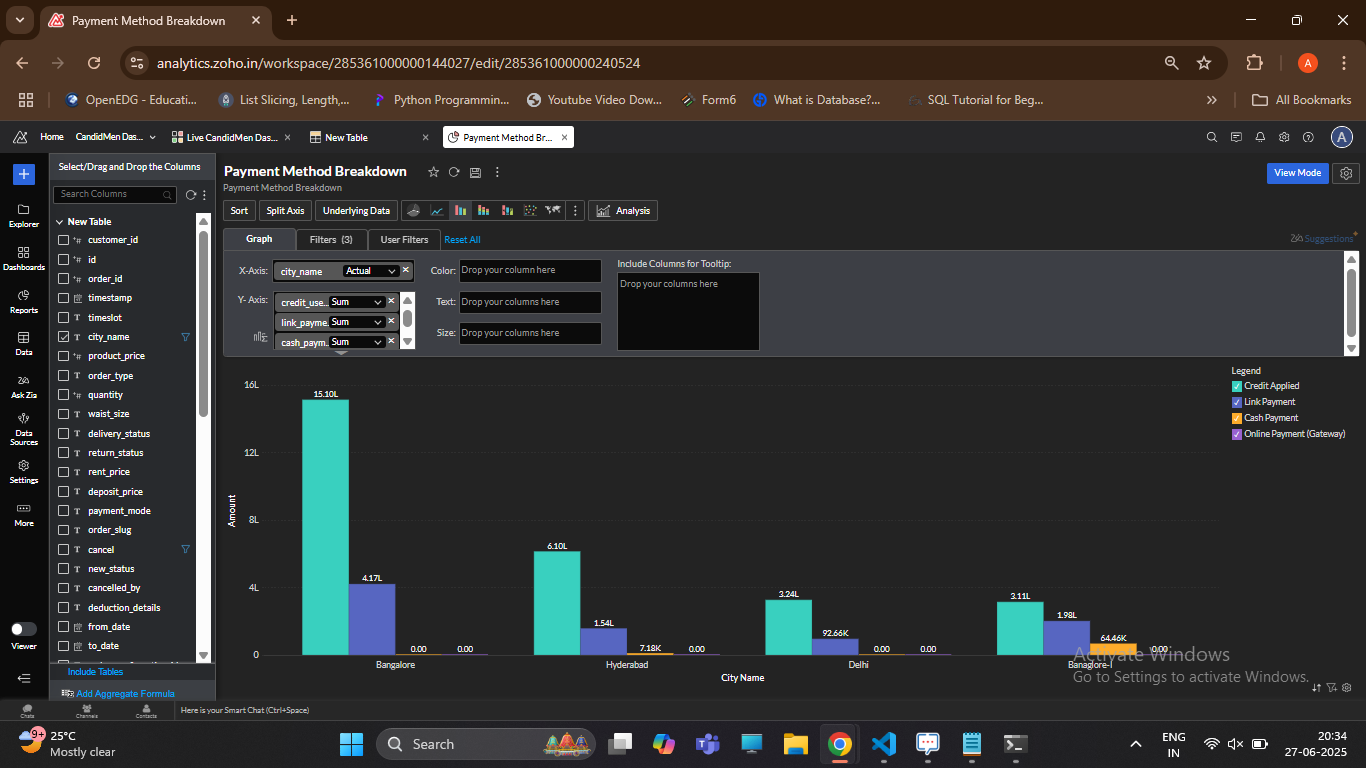Open Sum dropdown for link_payme field
Image resolution: width=1366 pixels, height=768 pixels.
(357, 322)
